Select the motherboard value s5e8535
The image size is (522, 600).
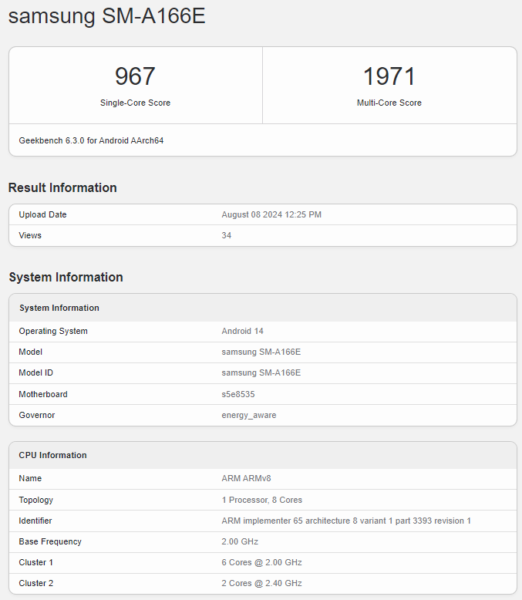(238, 394)
